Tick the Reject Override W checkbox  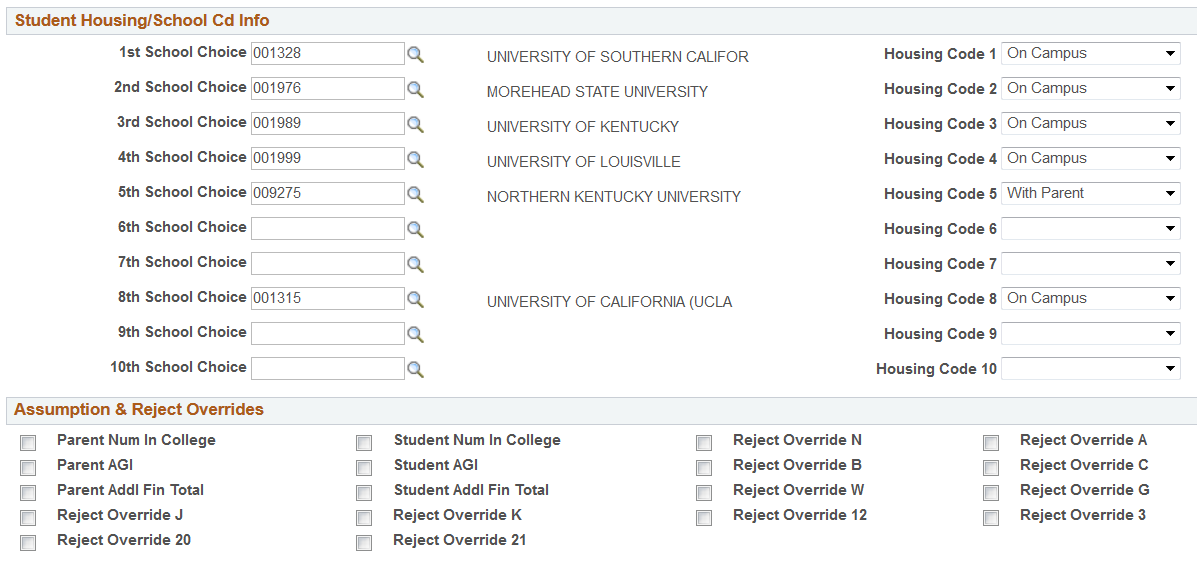[x=704, y=493]
